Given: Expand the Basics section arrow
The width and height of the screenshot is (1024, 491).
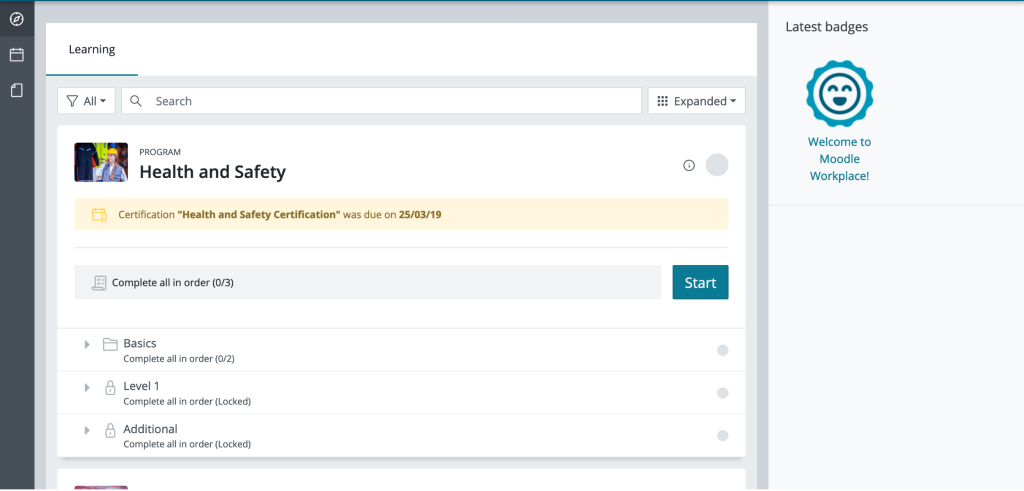Looking at the screenshot, I should click(87, 345).
